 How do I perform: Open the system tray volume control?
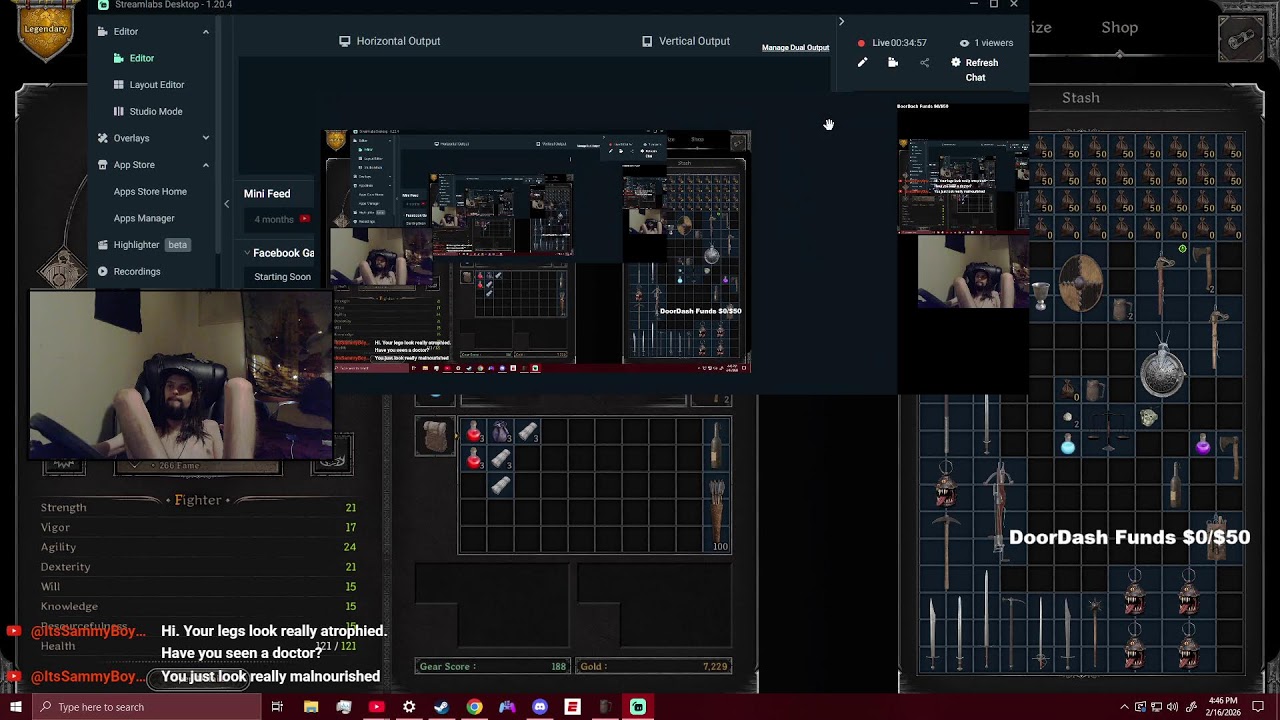tap(1172, 707)
